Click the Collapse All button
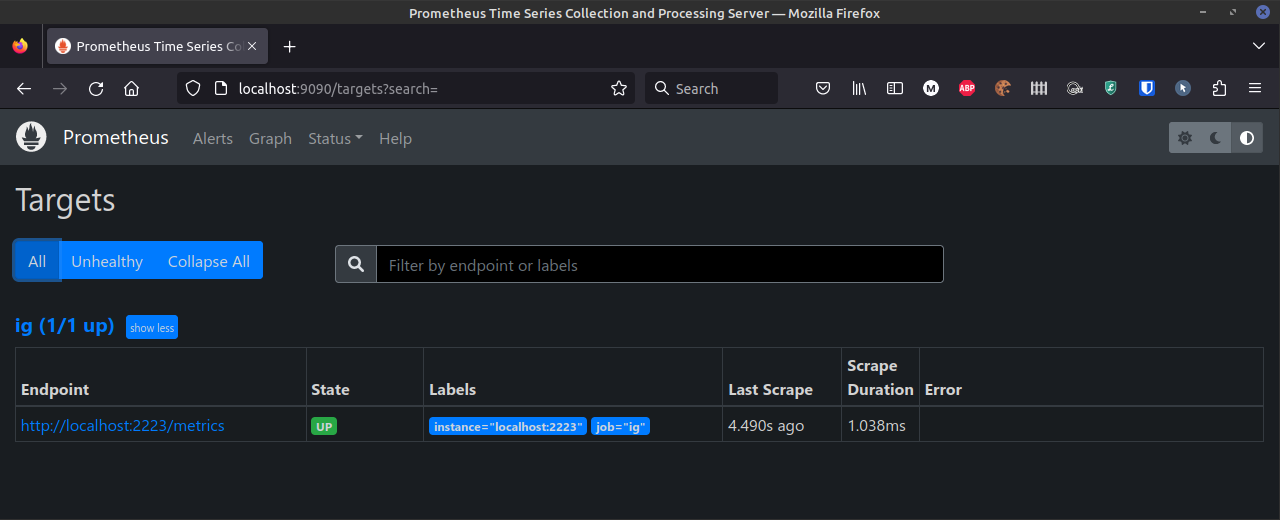The image size is (1280, 520). point(209,261)
